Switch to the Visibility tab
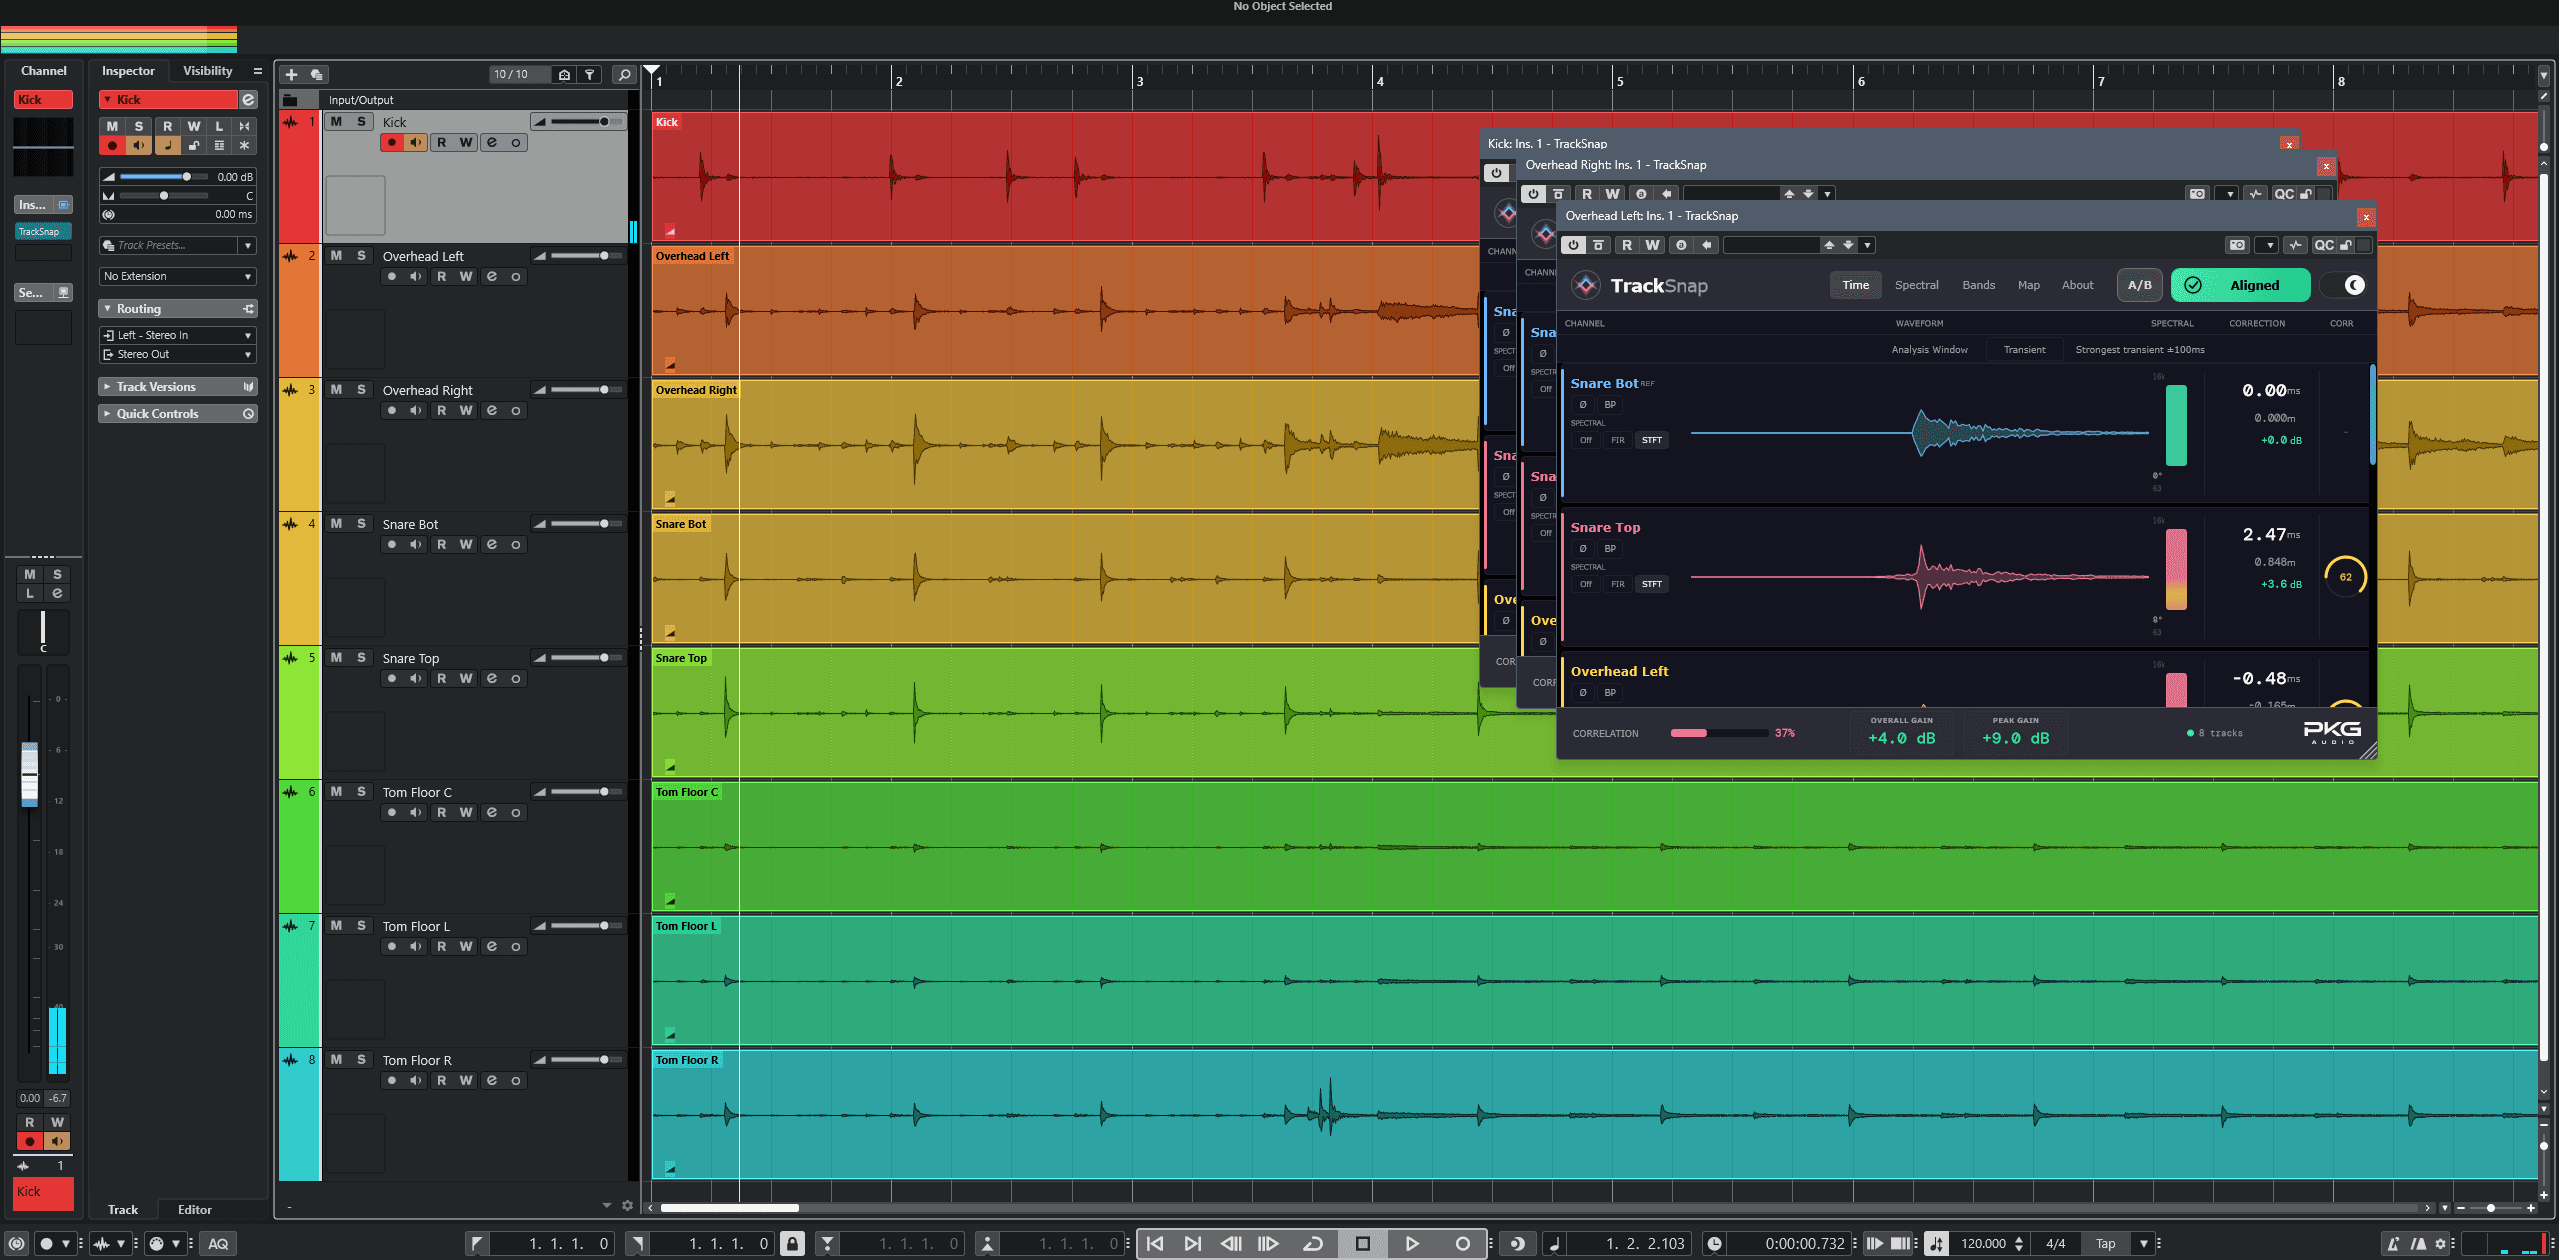The width and height of the screenshot is (2559, 1260). [x=207, y=71]
